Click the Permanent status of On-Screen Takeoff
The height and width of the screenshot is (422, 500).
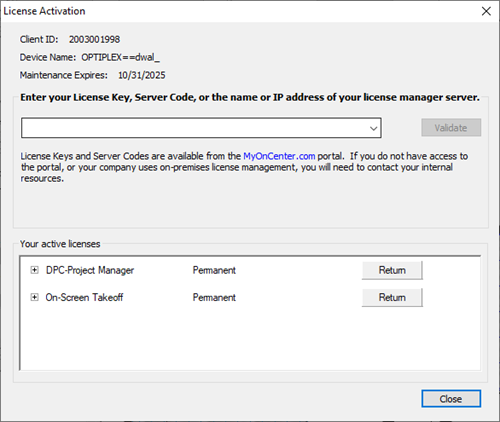pyautogui.click(x=214, y=297)
